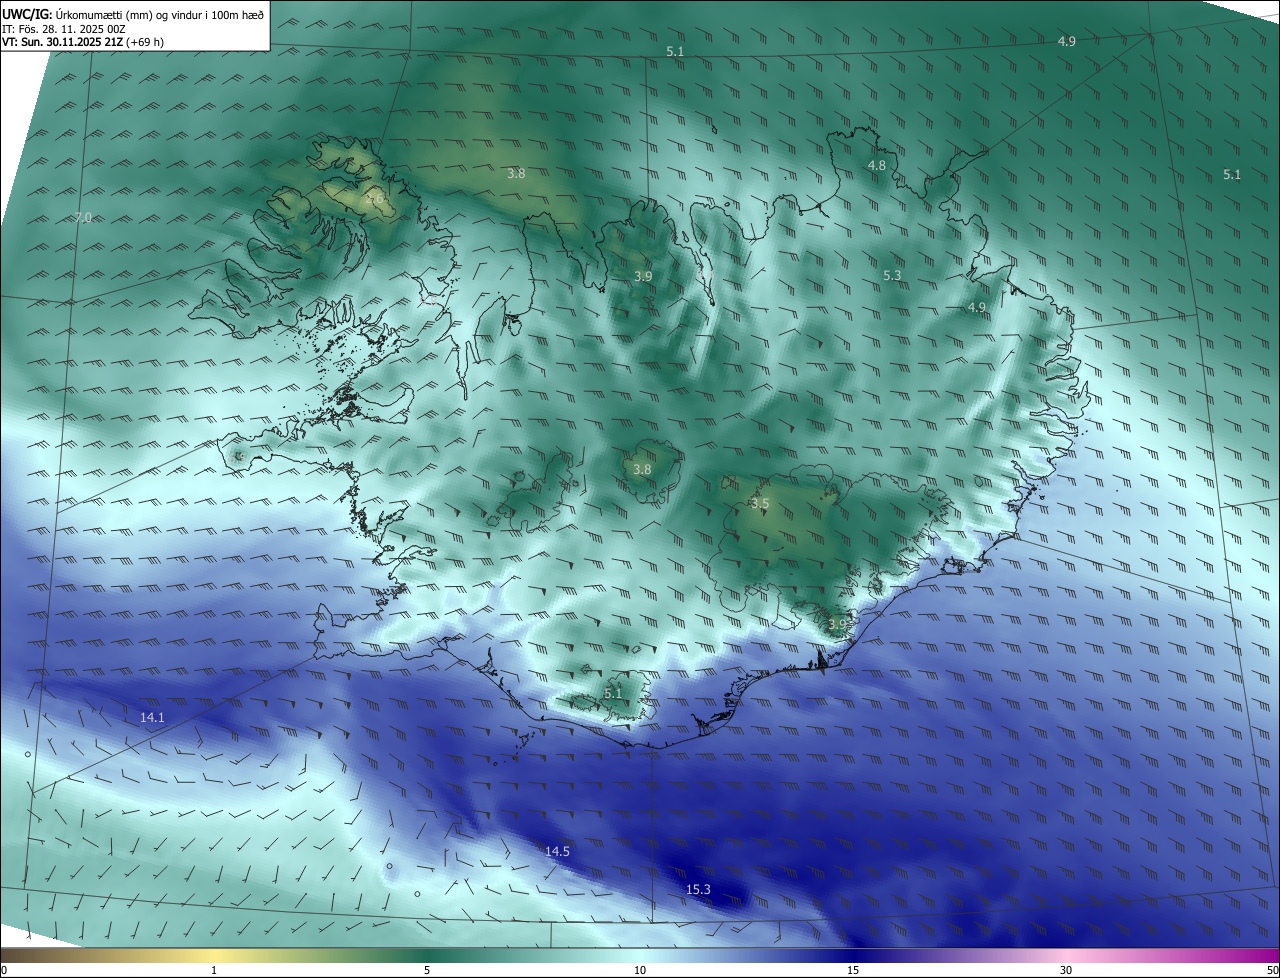Screen dimensions: 1280x978
Task: Select the 15.3 value over the southern ocean
Action: click(698, 889)
